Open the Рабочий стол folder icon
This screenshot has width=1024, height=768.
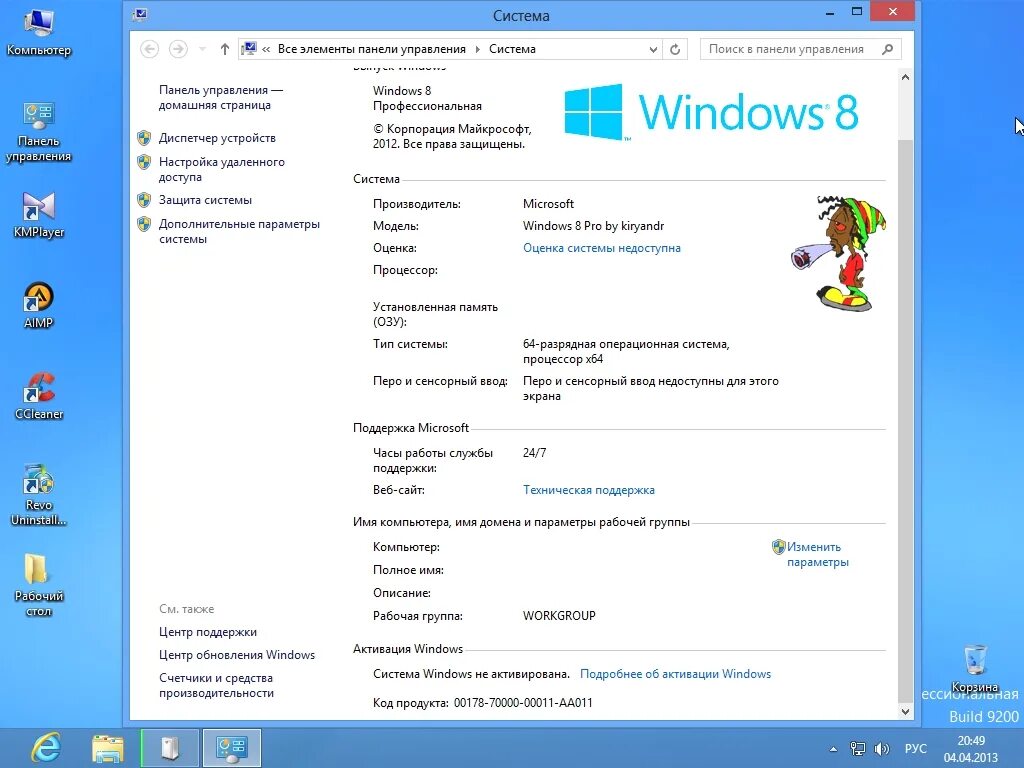pos(39,586)
